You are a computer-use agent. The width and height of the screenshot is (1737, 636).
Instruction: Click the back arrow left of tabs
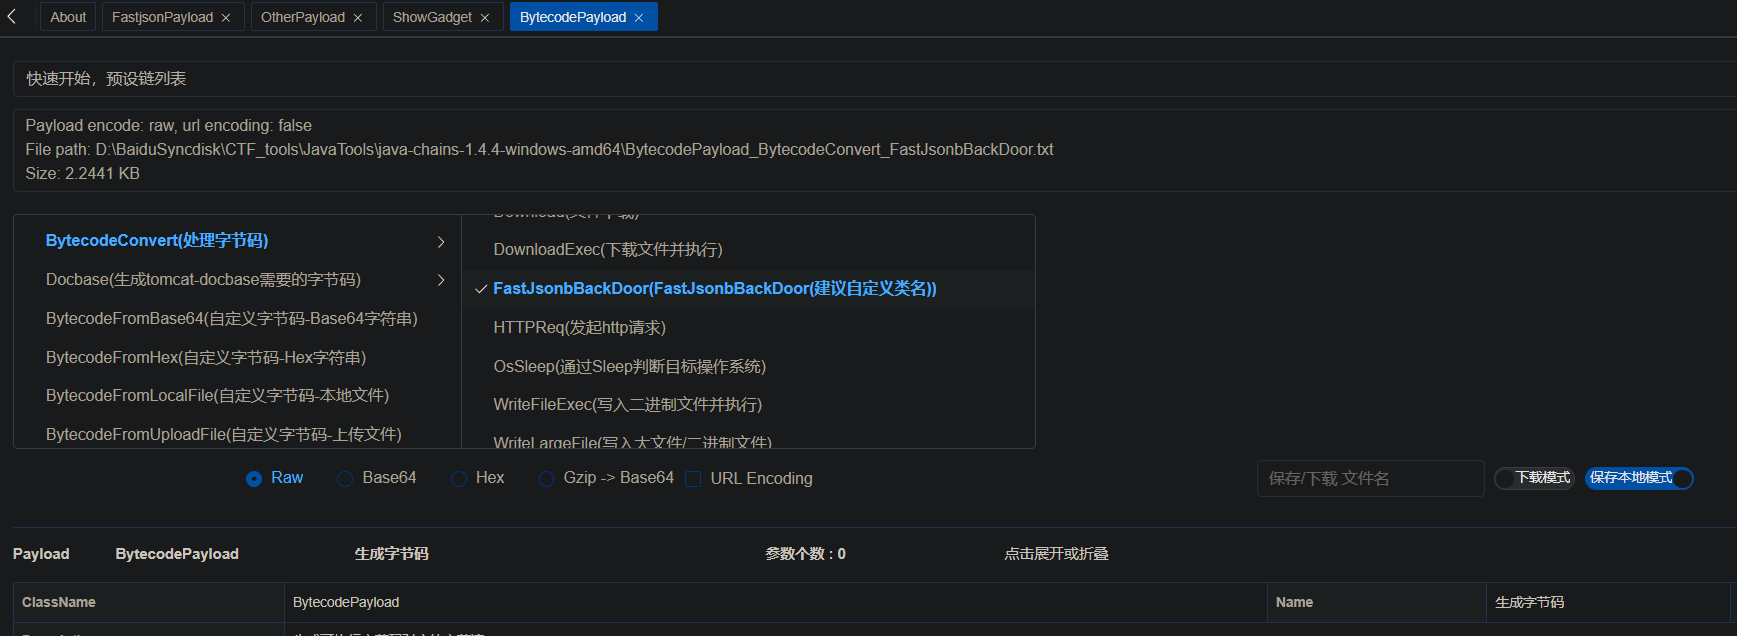pyautogui.click(x=12, y=17)
